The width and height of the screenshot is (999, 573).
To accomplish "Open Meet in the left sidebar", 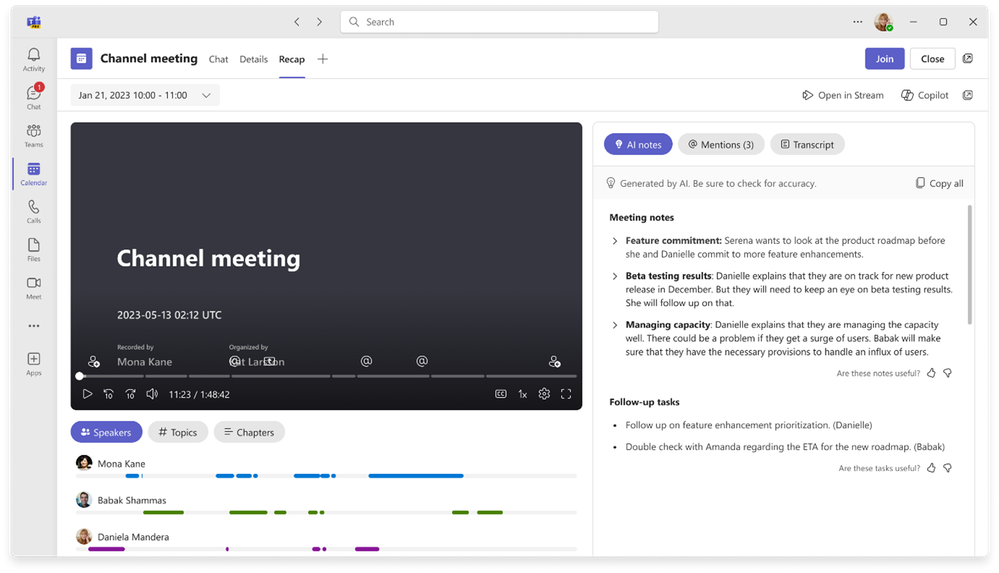I will (x=34, y=287).
